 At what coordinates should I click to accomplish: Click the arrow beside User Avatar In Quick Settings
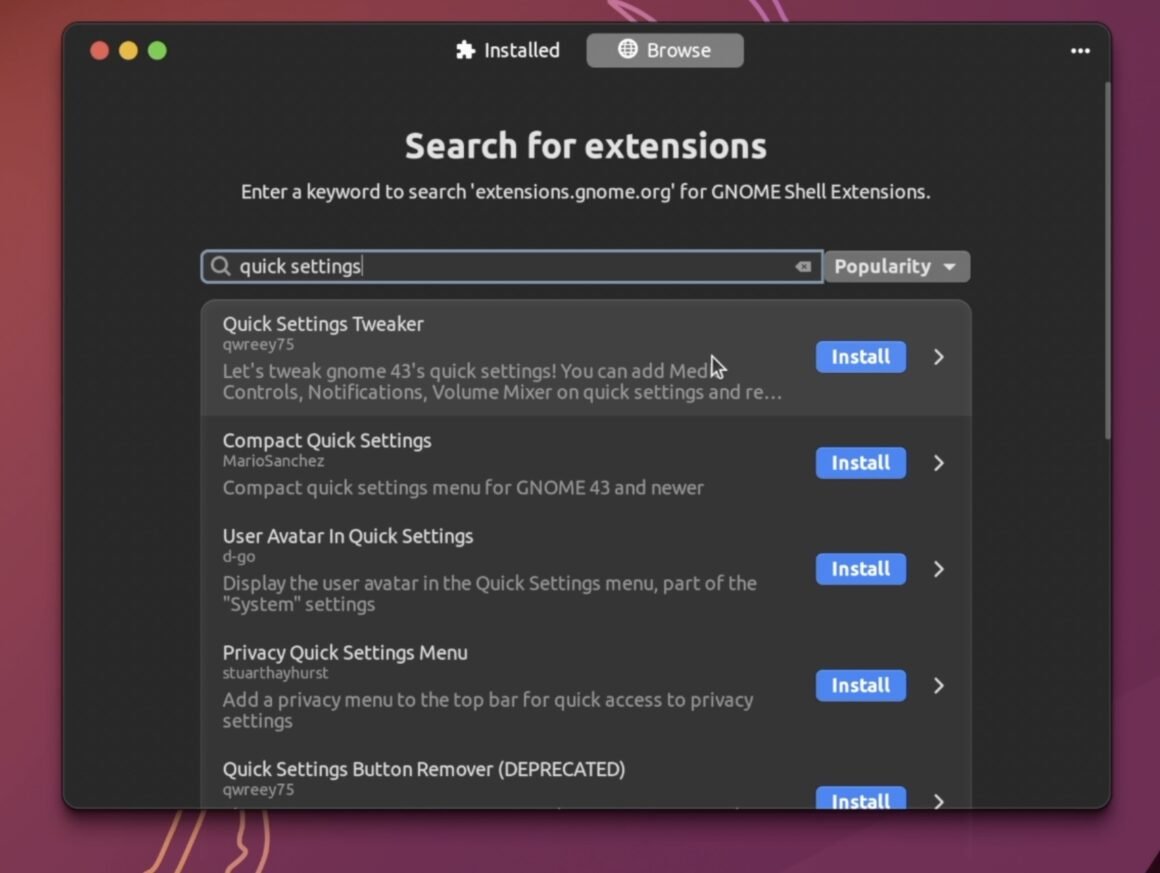point(937,569)
